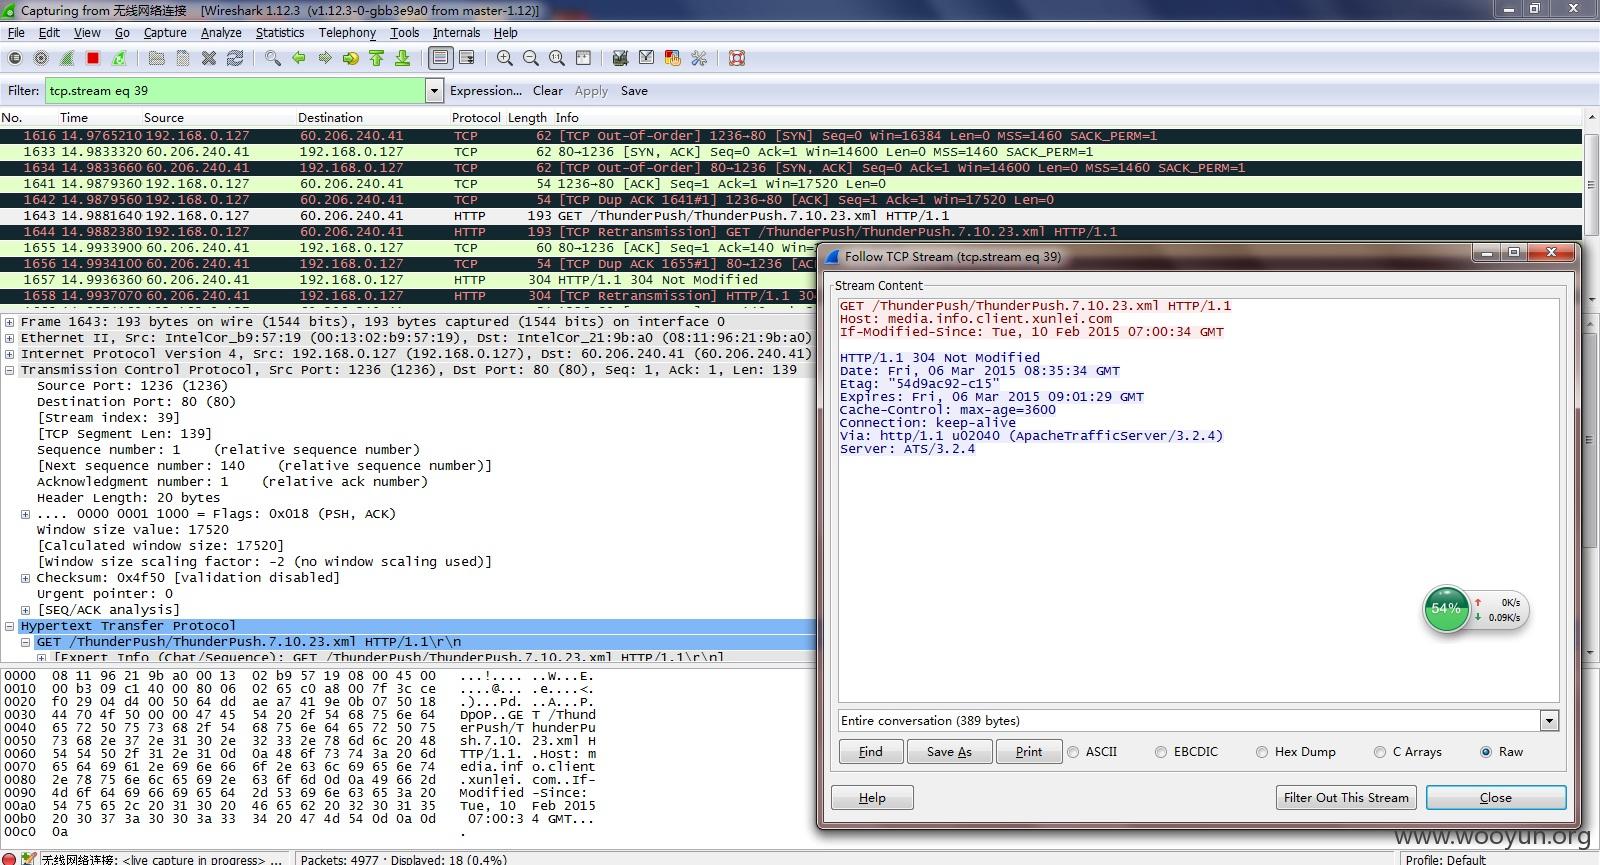
Task: Toggle packet list colorizing
Action: point(440,58)
